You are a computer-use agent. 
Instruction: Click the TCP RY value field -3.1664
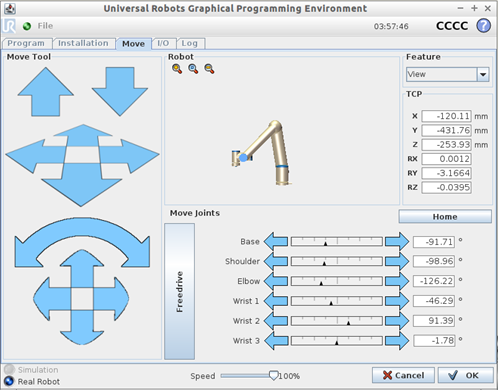click(x=446, y=173)
